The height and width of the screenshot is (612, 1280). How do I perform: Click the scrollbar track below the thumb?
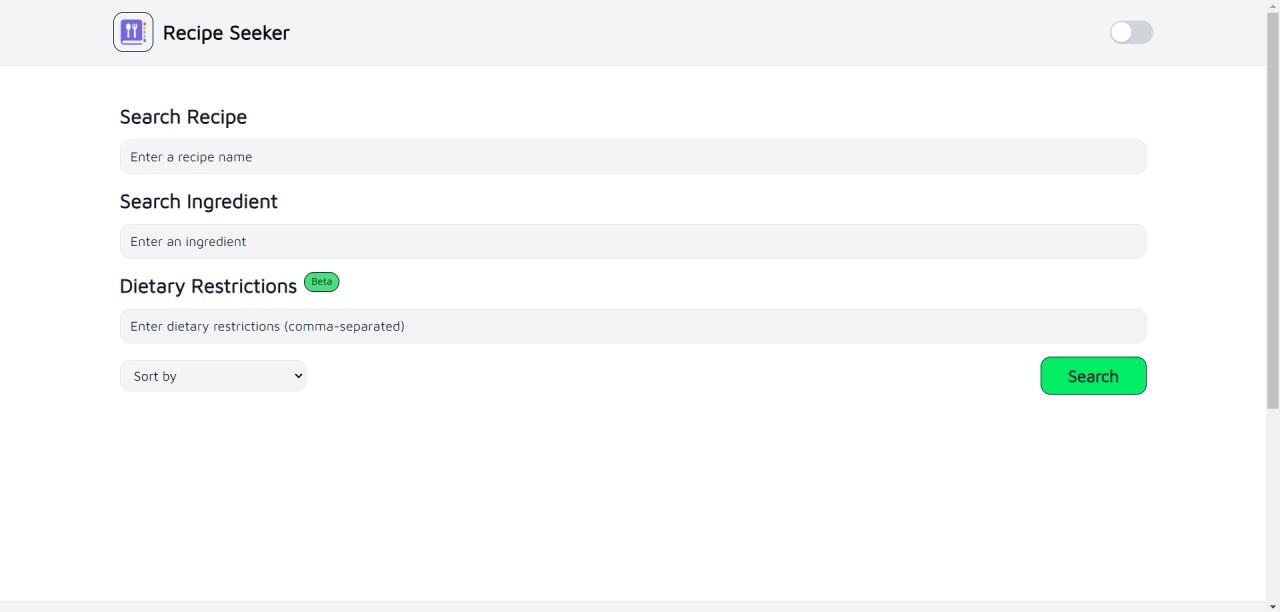tap(1273, 503)
